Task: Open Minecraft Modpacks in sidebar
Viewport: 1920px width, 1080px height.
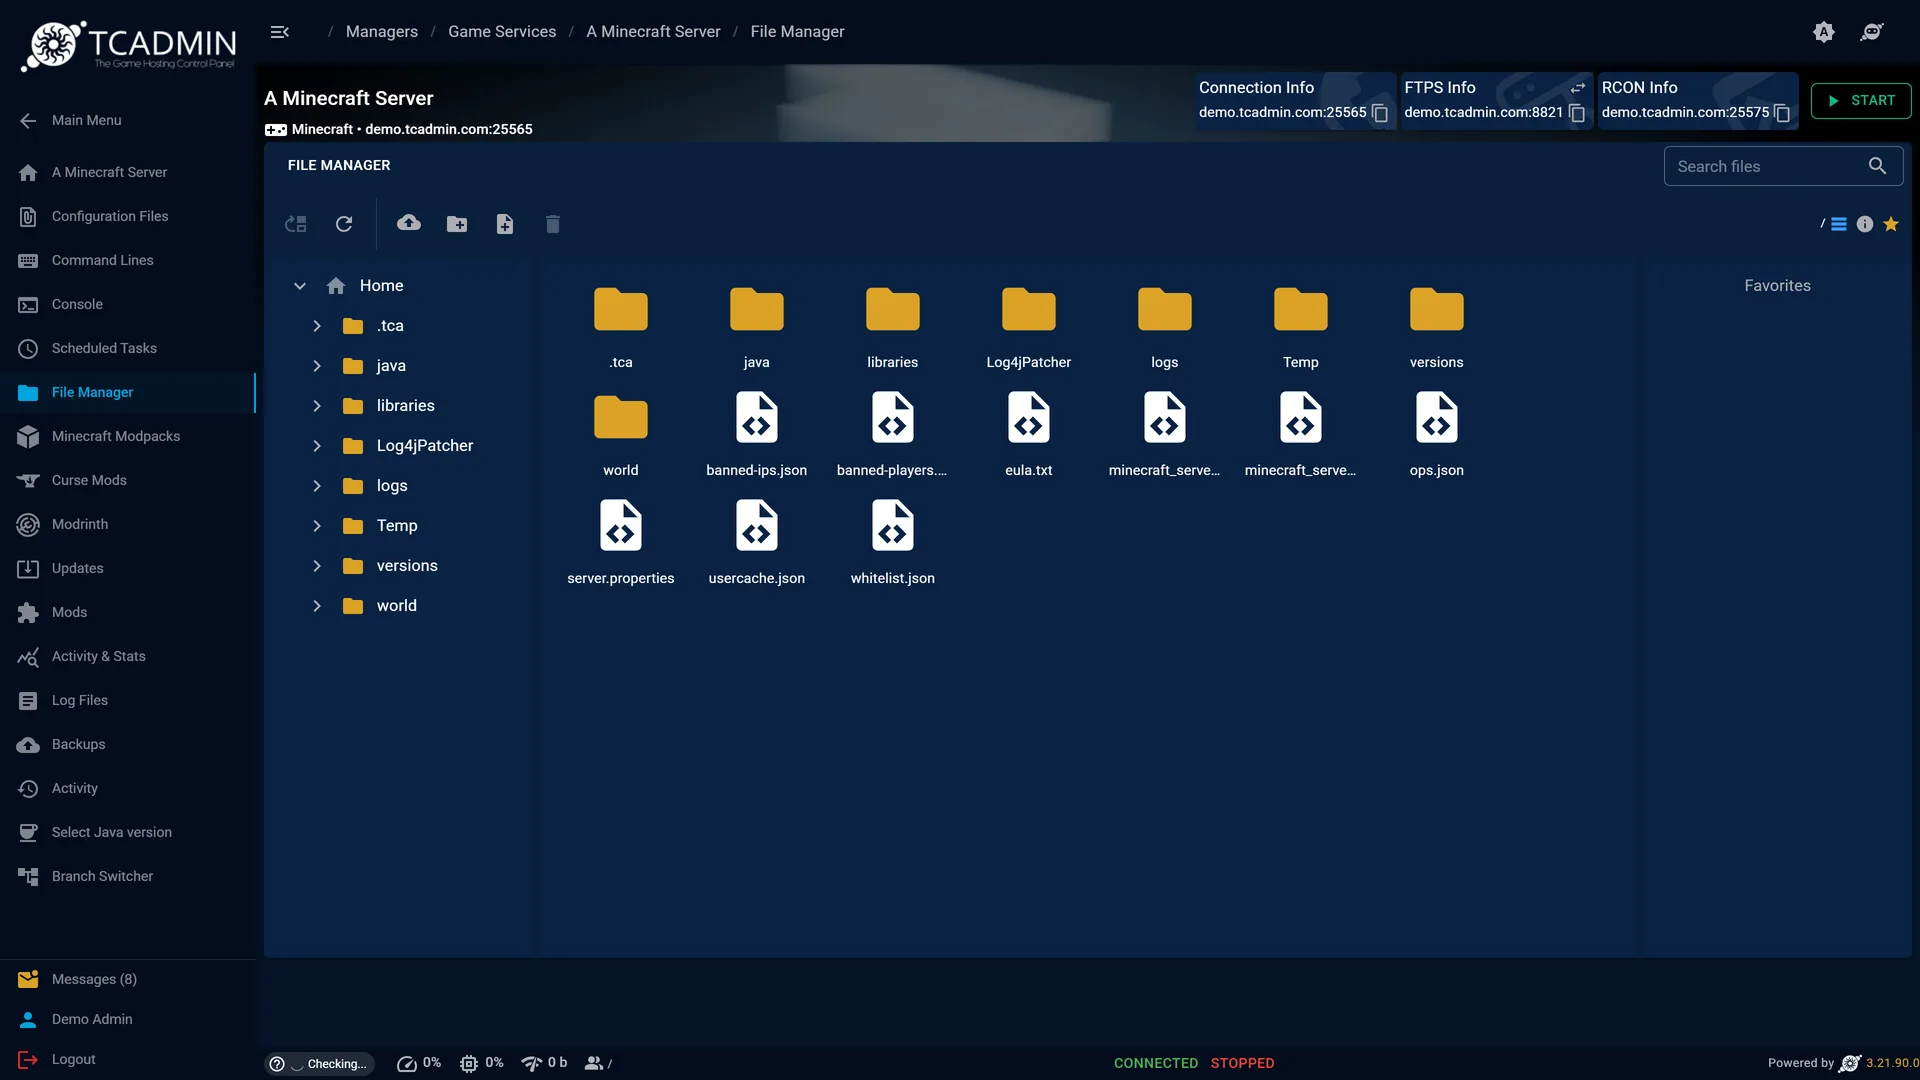Action: pos(128,436)
